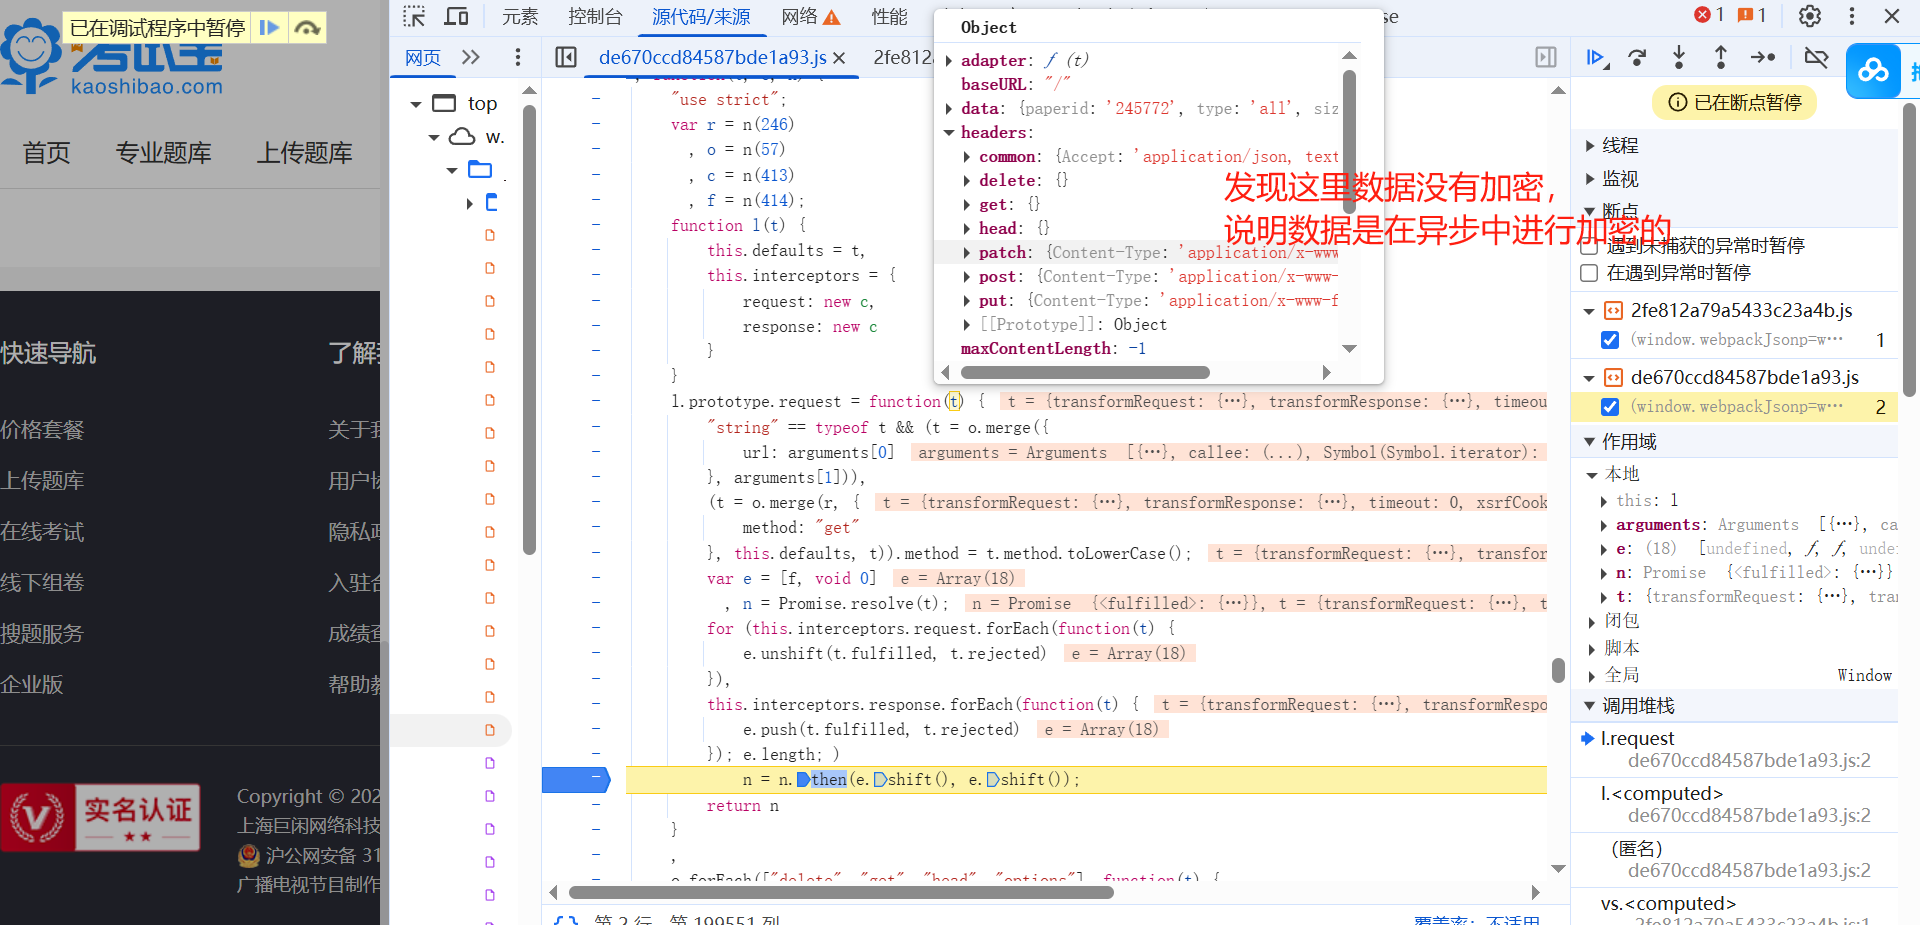The image size is (1920, 925).
Task: Expand the common headers entry
Action: point(967,156)
